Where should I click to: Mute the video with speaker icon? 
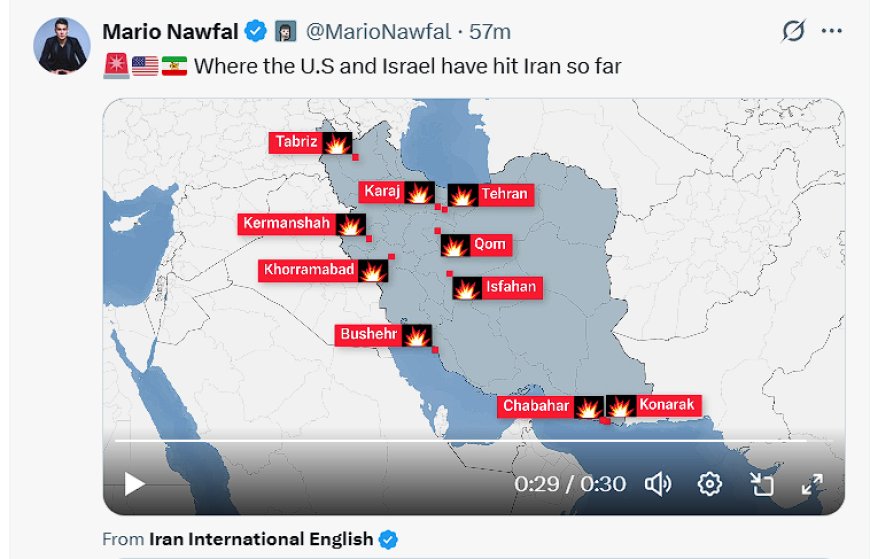658,484
